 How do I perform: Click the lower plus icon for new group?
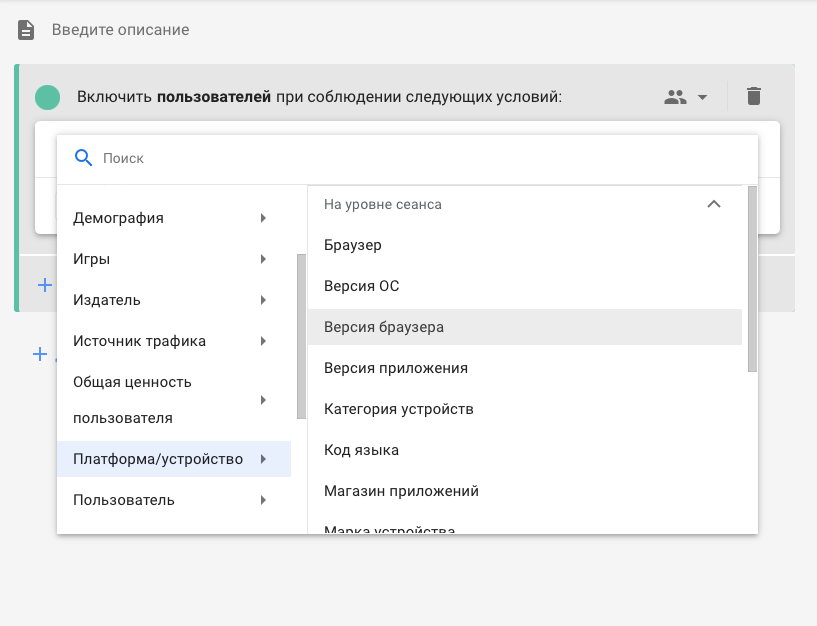(x=40, y=354)
